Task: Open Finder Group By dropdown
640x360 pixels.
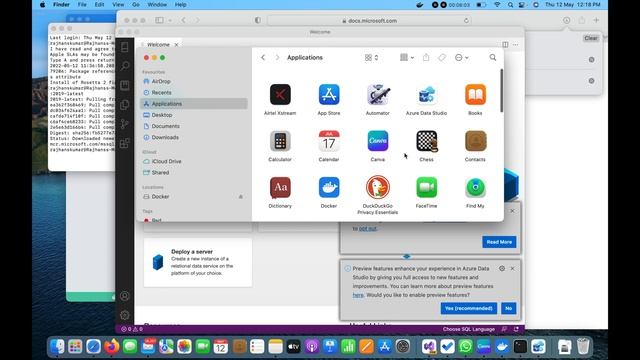Action: [x=407, y=58]
